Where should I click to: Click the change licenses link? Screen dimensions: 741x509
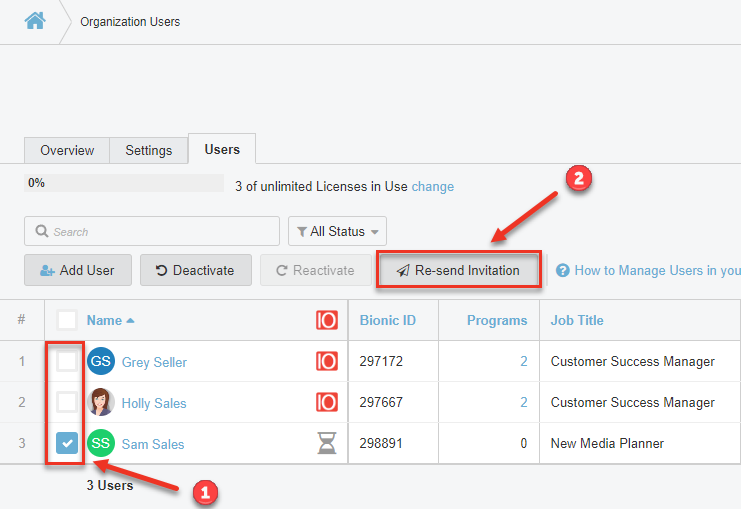point(432,186)
